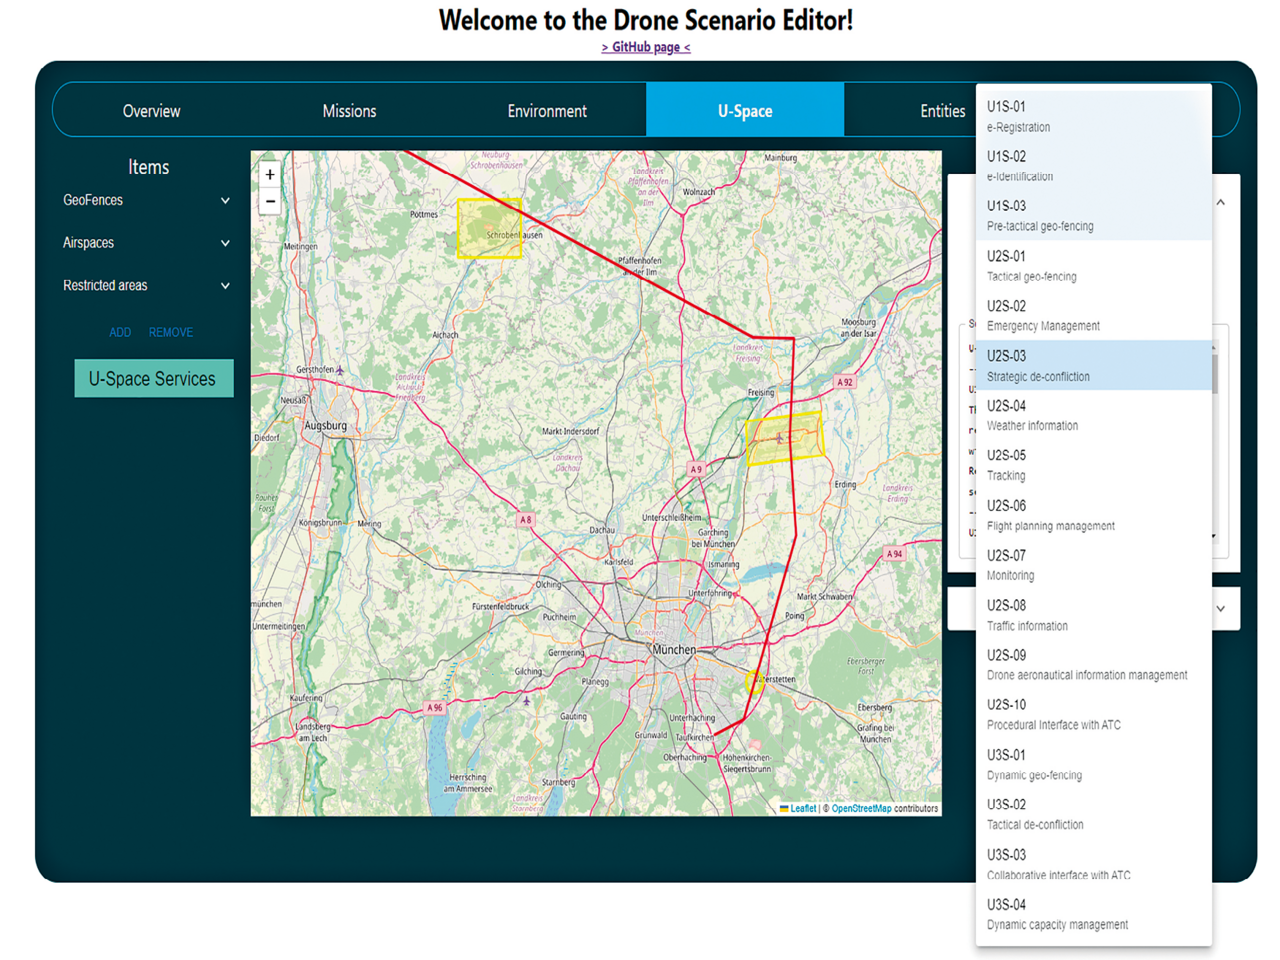Expand the Airspaces list
This screenshot has width=1280, height=960.
(225, 243)
